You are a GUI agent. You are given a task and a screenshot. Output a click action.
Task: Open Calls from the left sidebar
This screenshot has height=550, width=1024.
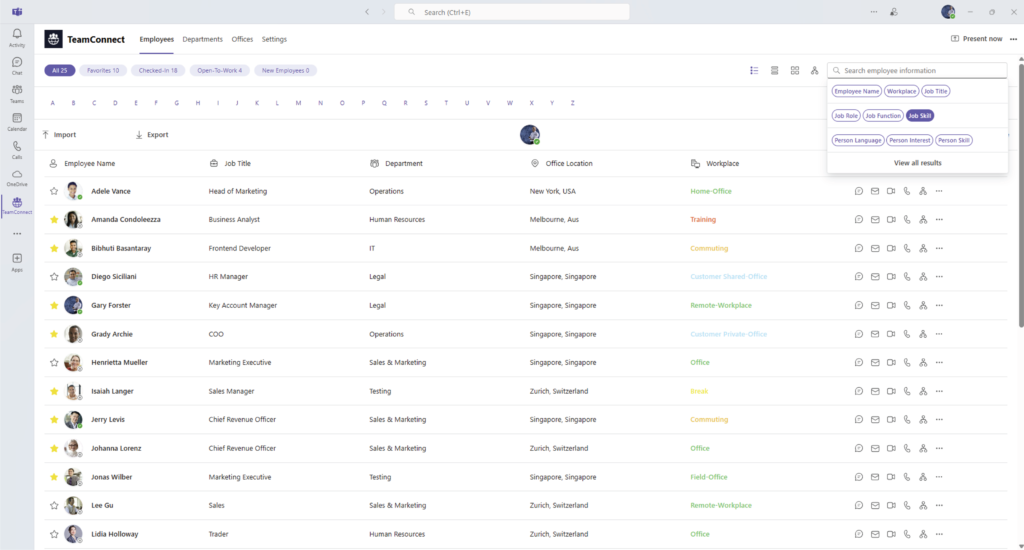[17, 150]
